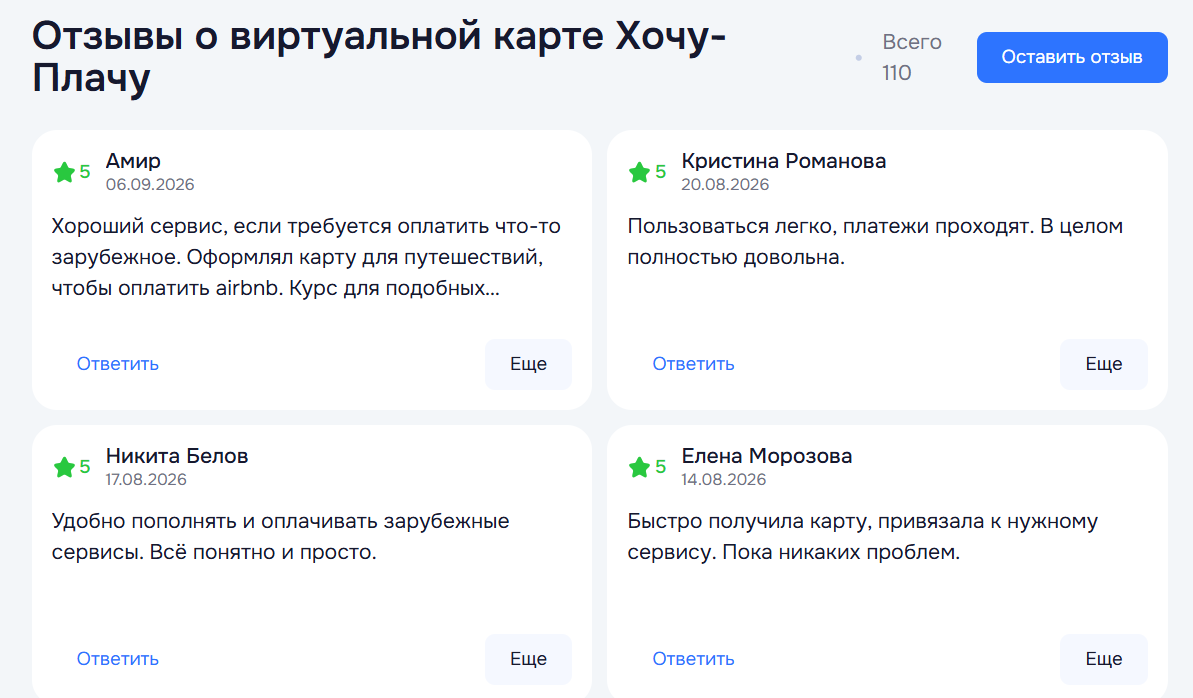Viewport: 1193px width, 698px height.
Task: Select reviewer name Никита Белов
Action: pos(177,455)
